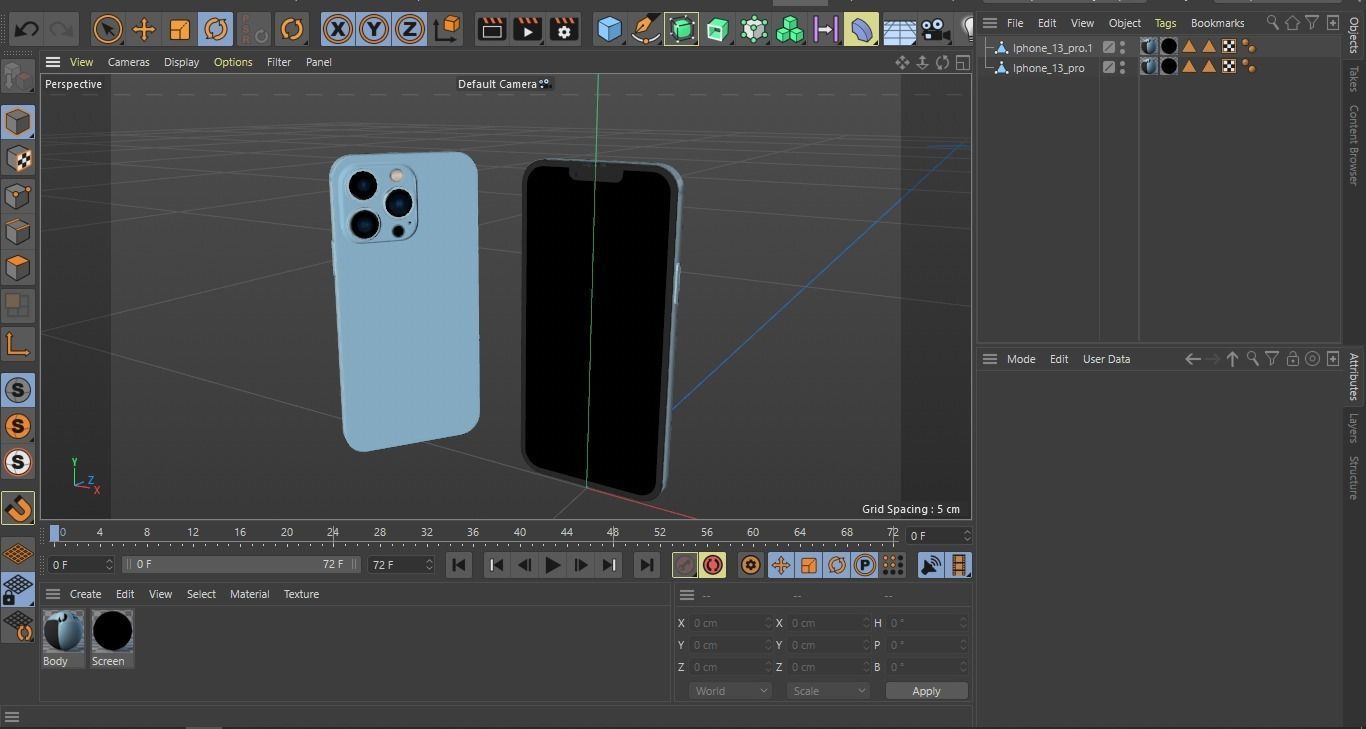Open the Scale mode dropdown
This screenshot has width=1366, height=729.
[827, 691]
